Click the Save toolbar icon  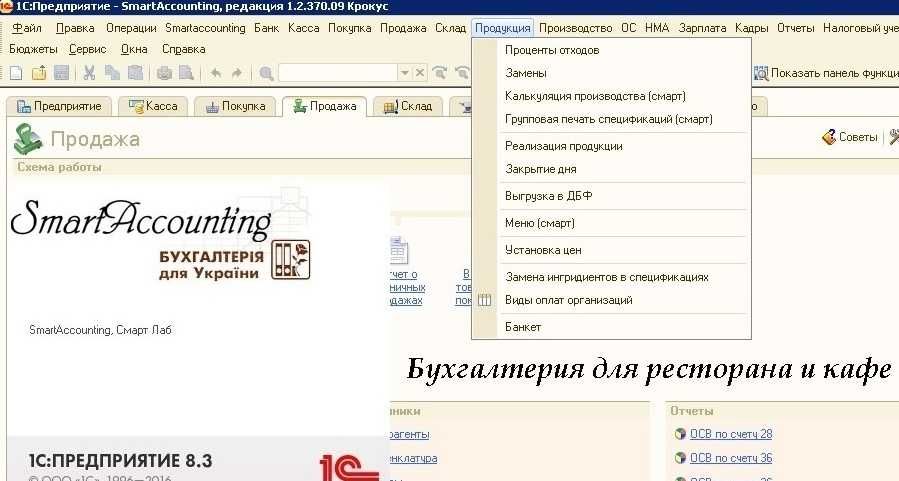(x=61, y=73)
